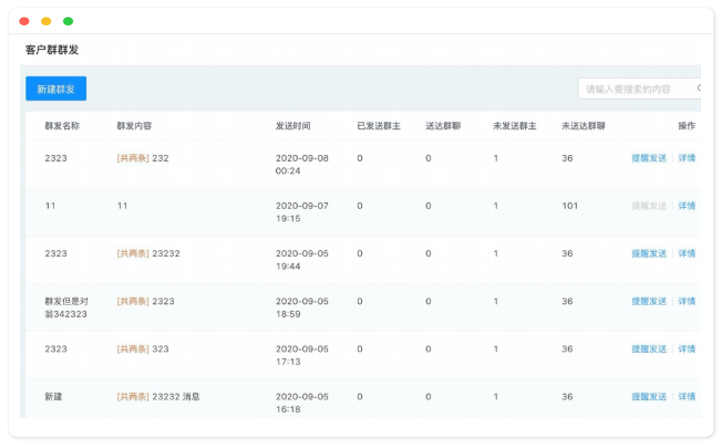This screenshot has height=446, width=721.
Task: Maximize the window using the green button
Action: (x=68, y=21)
